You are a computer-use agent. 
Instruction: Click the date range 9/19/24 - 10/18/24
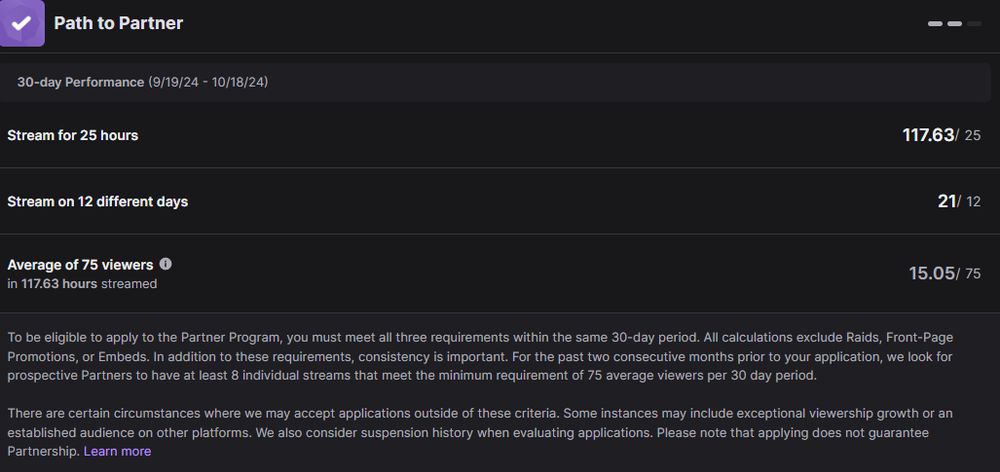208,82
